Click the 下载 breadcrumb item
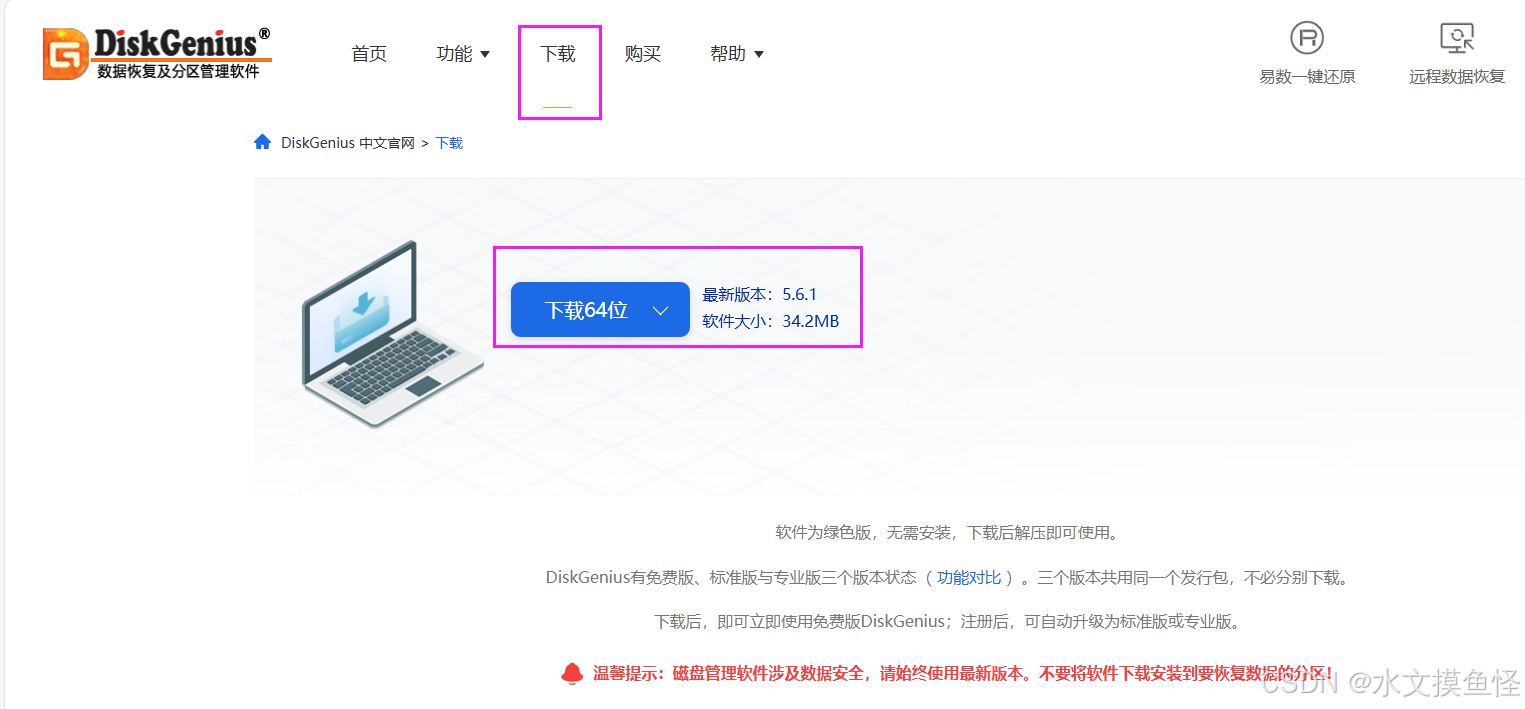This screenshot has height=709, width=1525. (x=449, y=143)
